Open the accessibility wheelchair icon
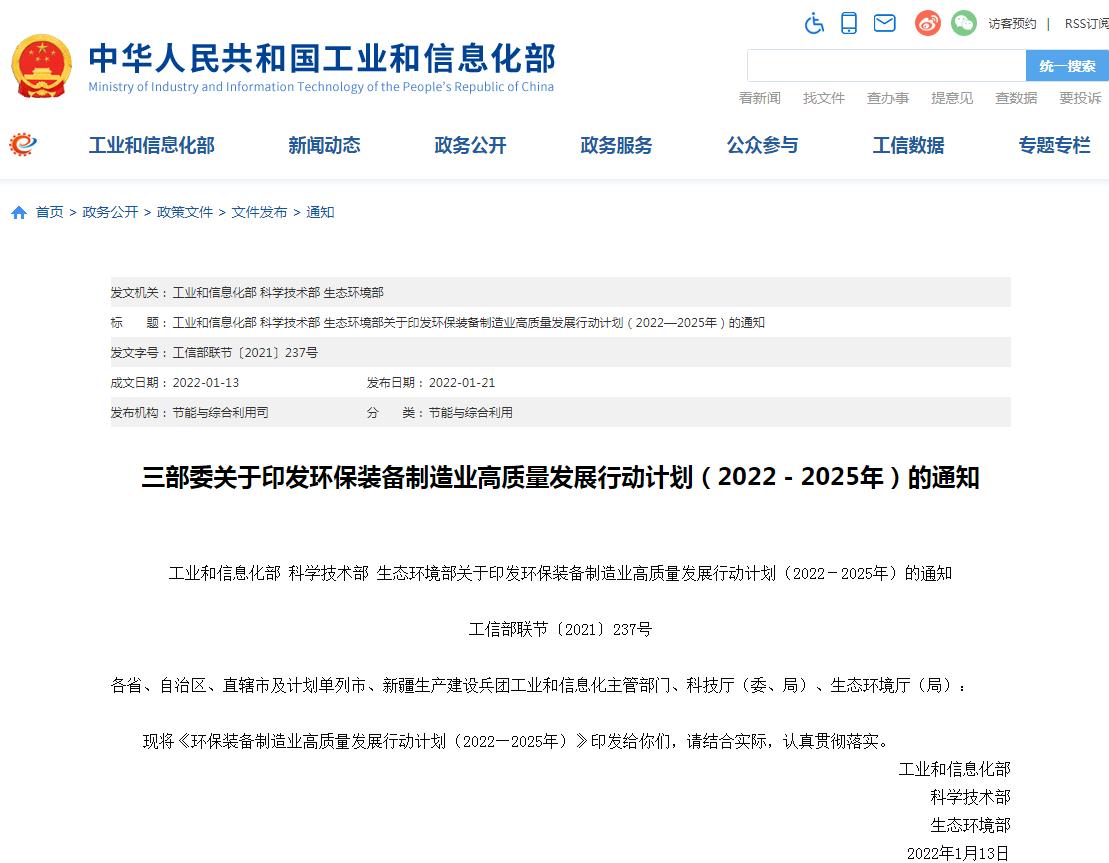 (814, 23)
